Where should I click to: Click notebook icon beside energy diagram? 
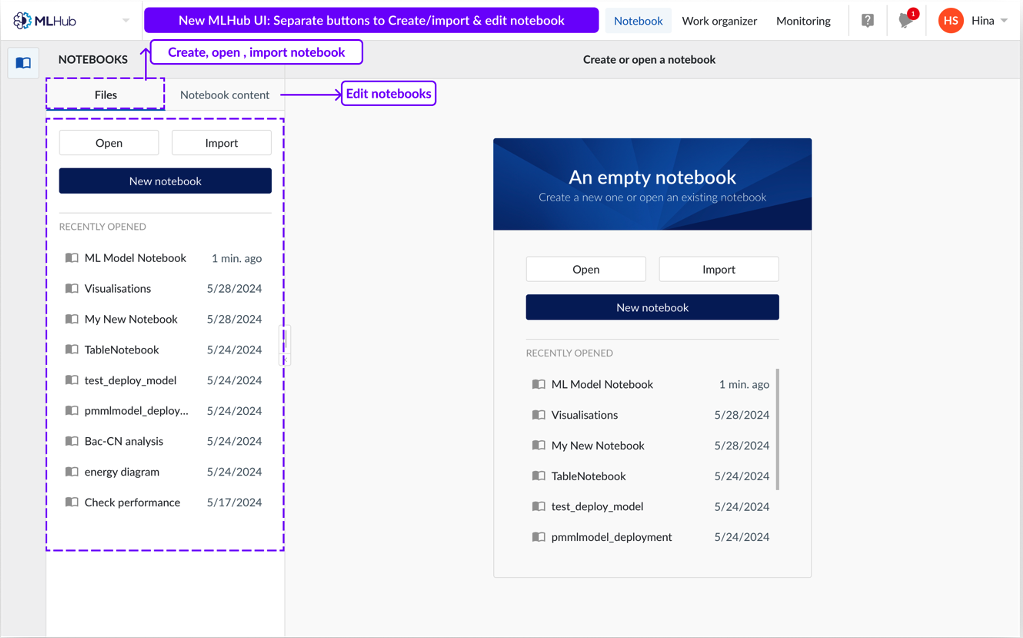72,472
